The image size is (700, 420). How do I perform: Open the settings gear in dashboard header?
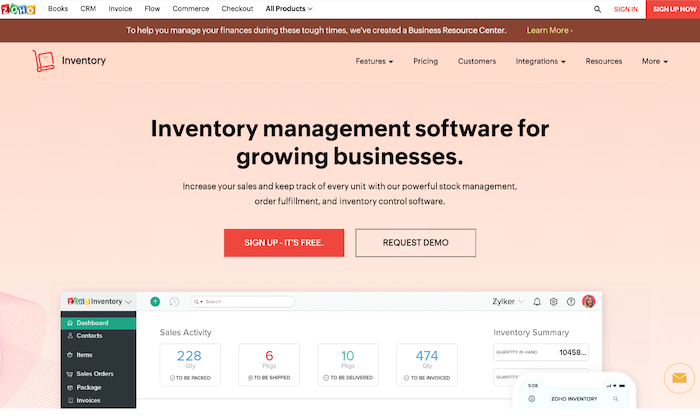[x=554, y=302]
